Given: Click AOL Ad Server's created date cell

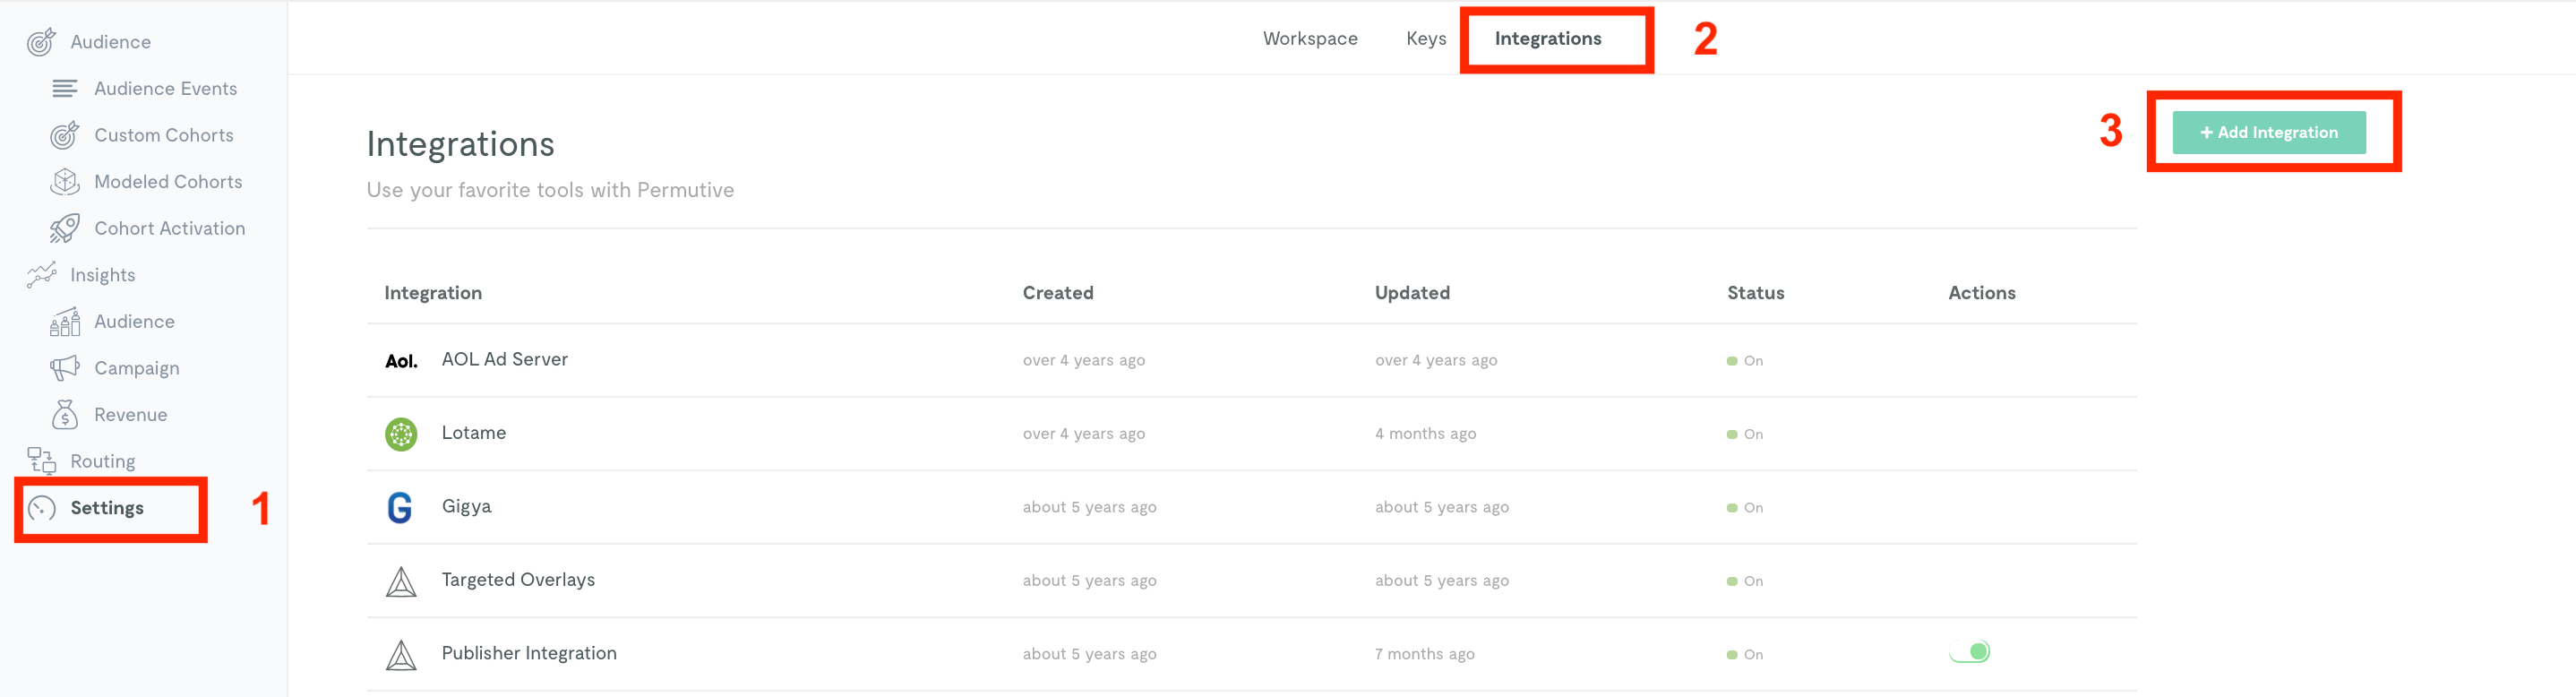Looking at the screenshot, I should (x=1084, y=361).
